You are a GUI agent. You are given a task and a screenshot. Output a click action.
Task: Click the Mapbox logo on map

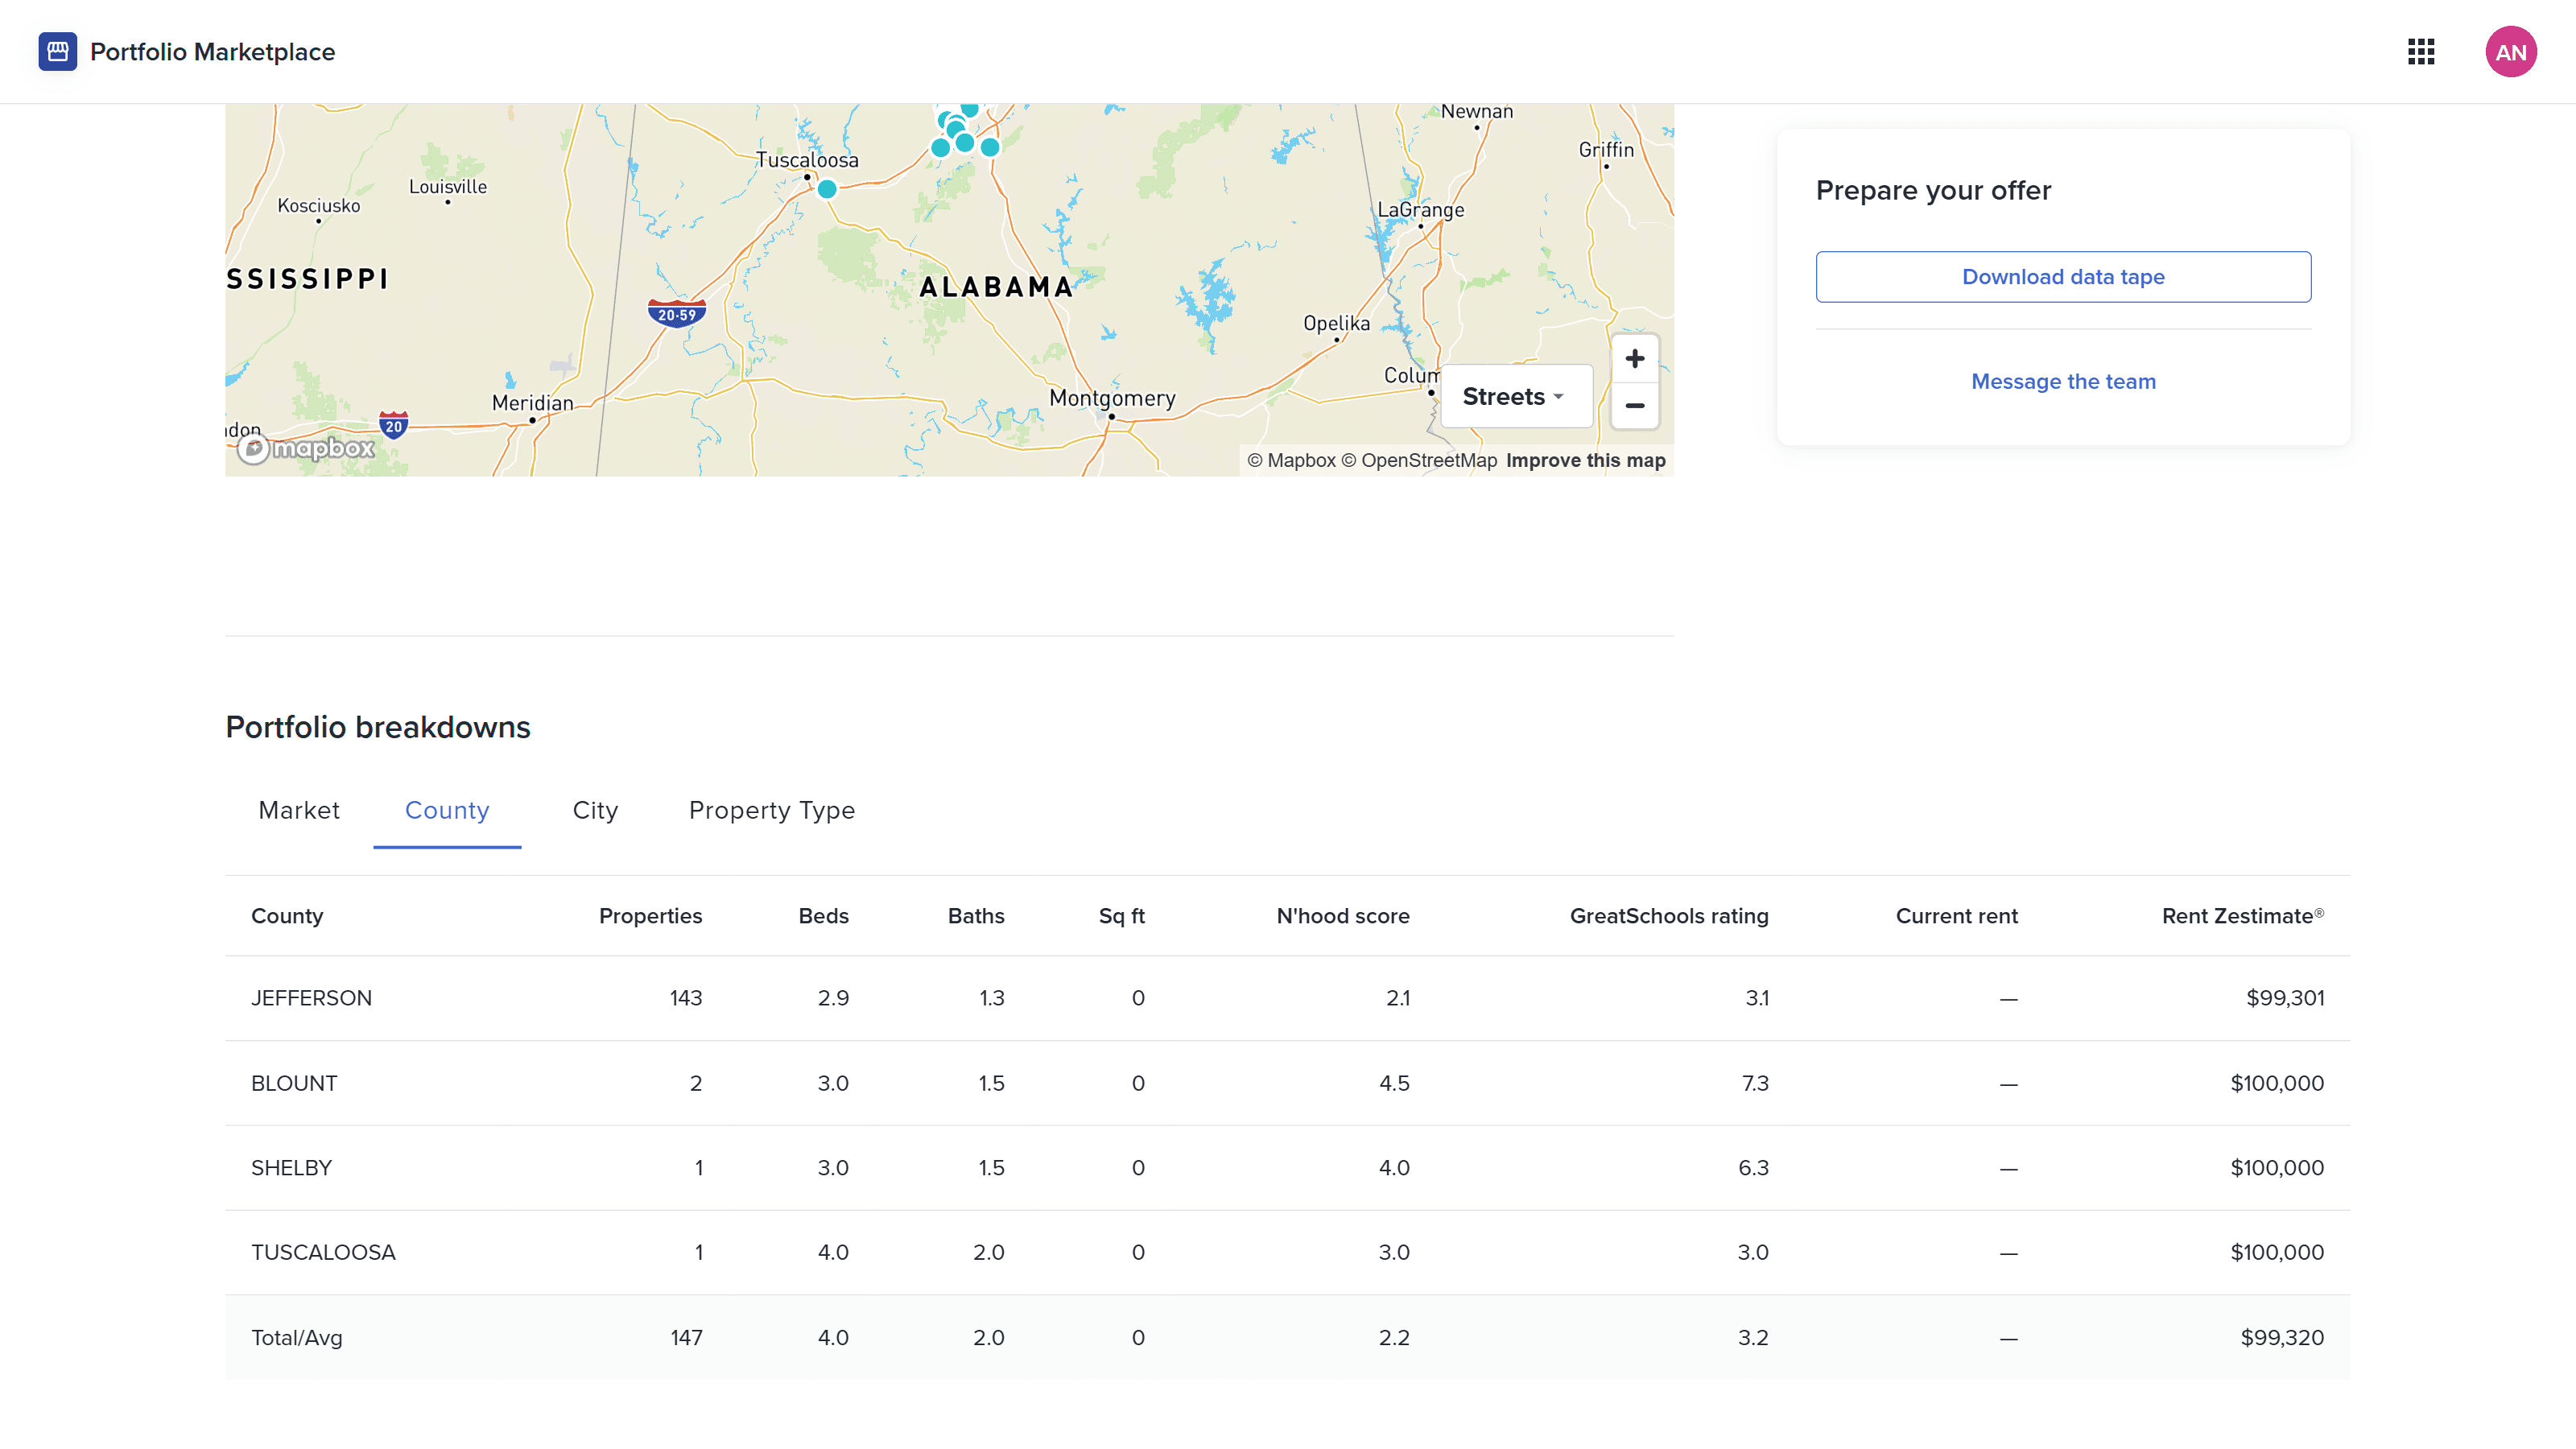[306, 448]
